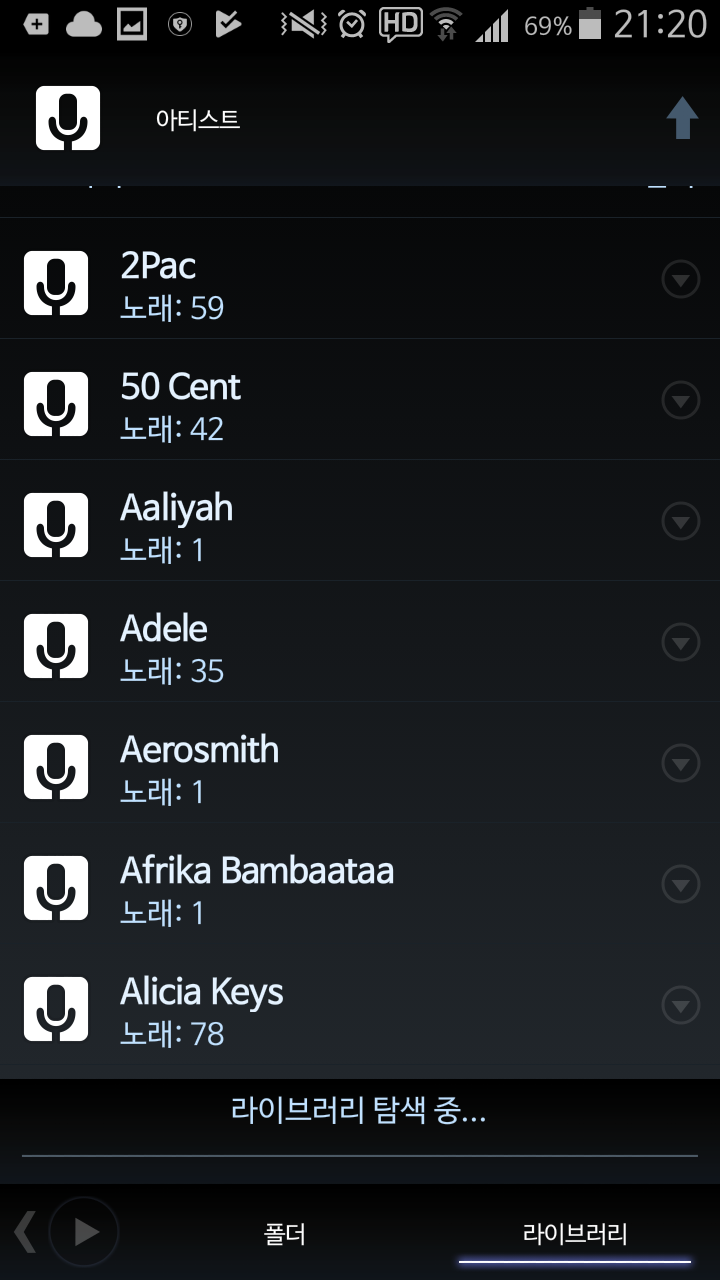720x1280 pixels.
Task: Open dropdown menu for 2Pac
Action: (681, 281)
